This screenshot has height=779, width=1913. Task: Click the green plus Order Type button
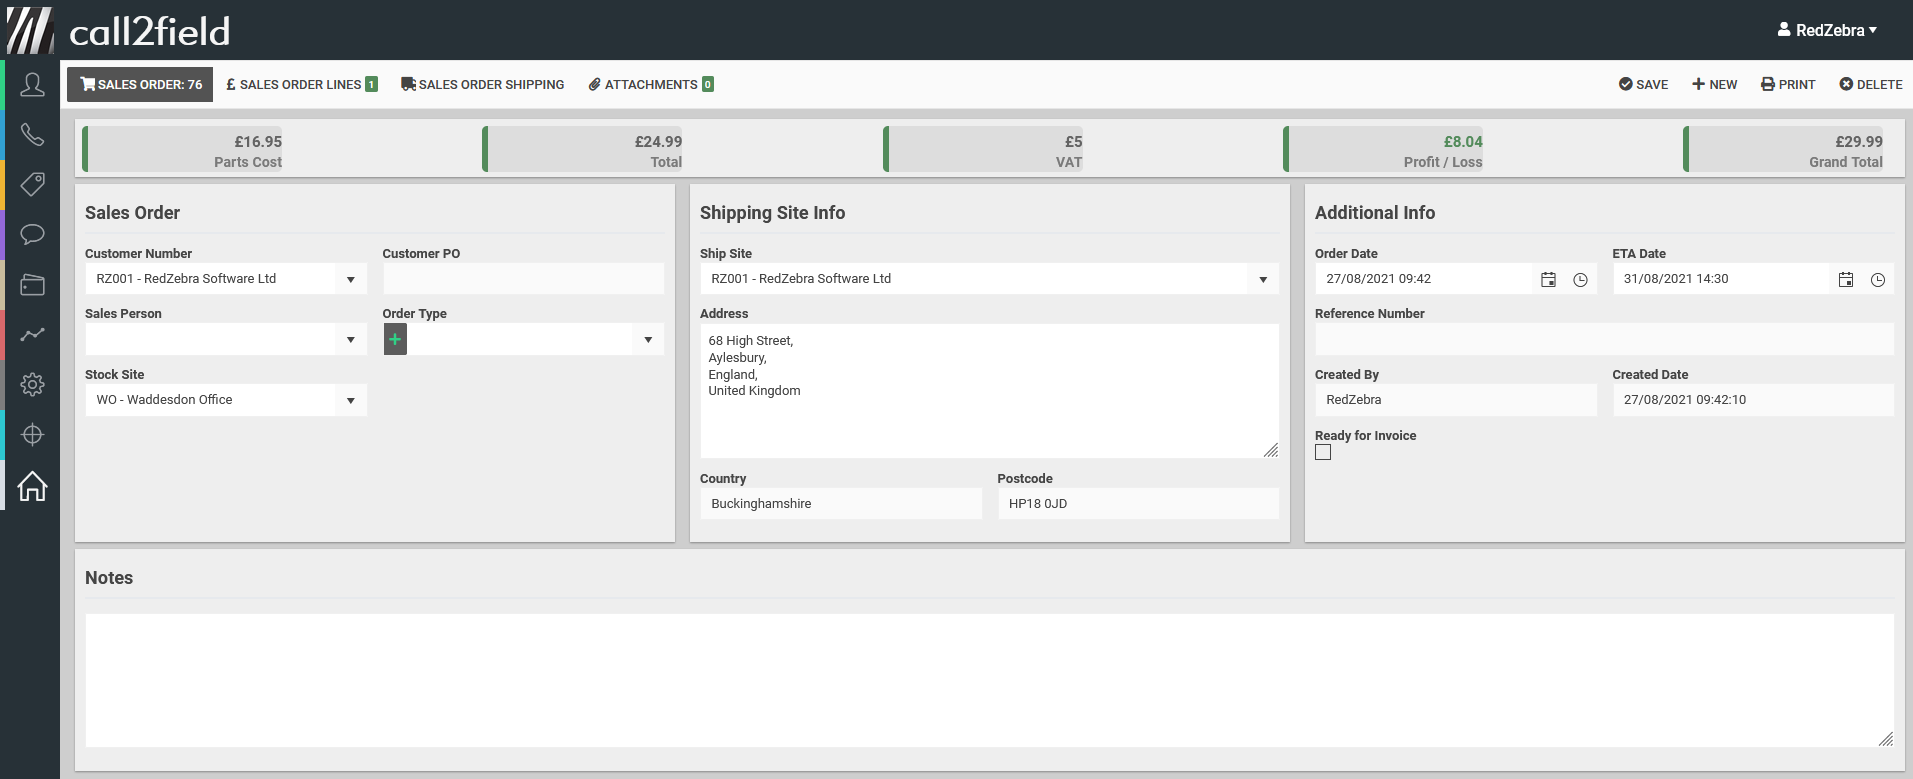(395, 340)
